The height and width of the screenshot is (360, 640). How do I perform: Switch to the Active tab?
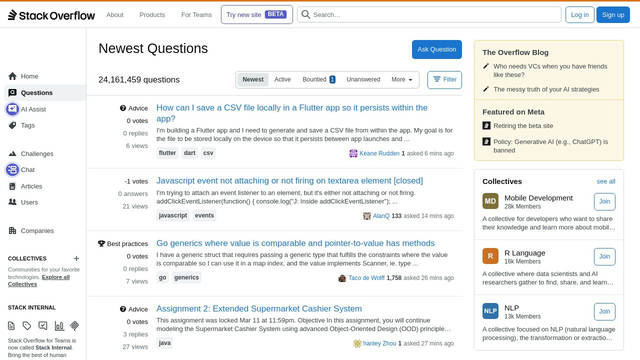click(282, 80)
